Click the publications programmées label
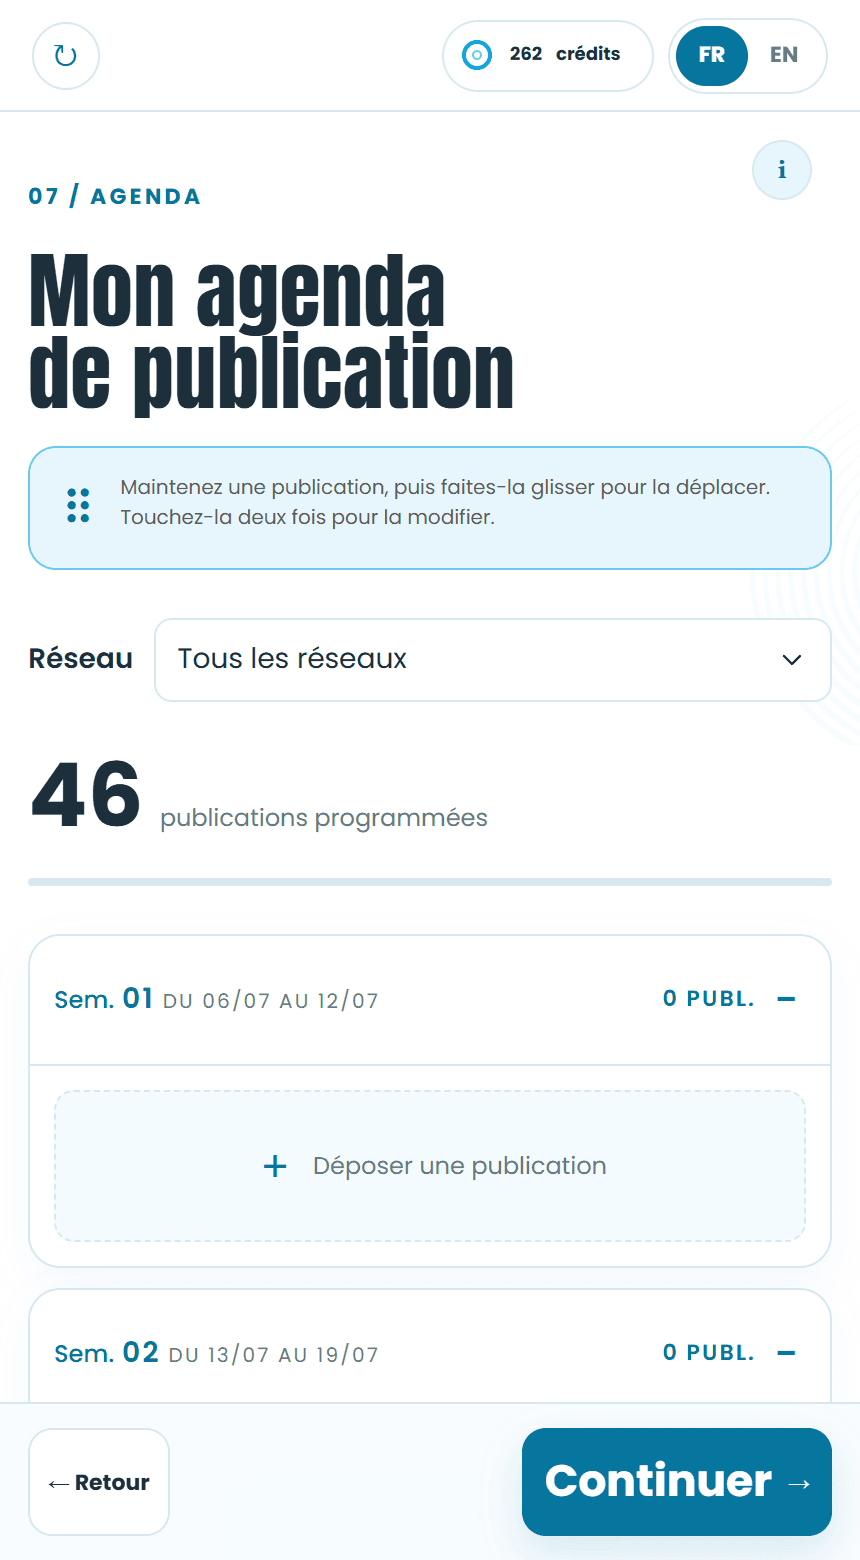 pos(324,818)
